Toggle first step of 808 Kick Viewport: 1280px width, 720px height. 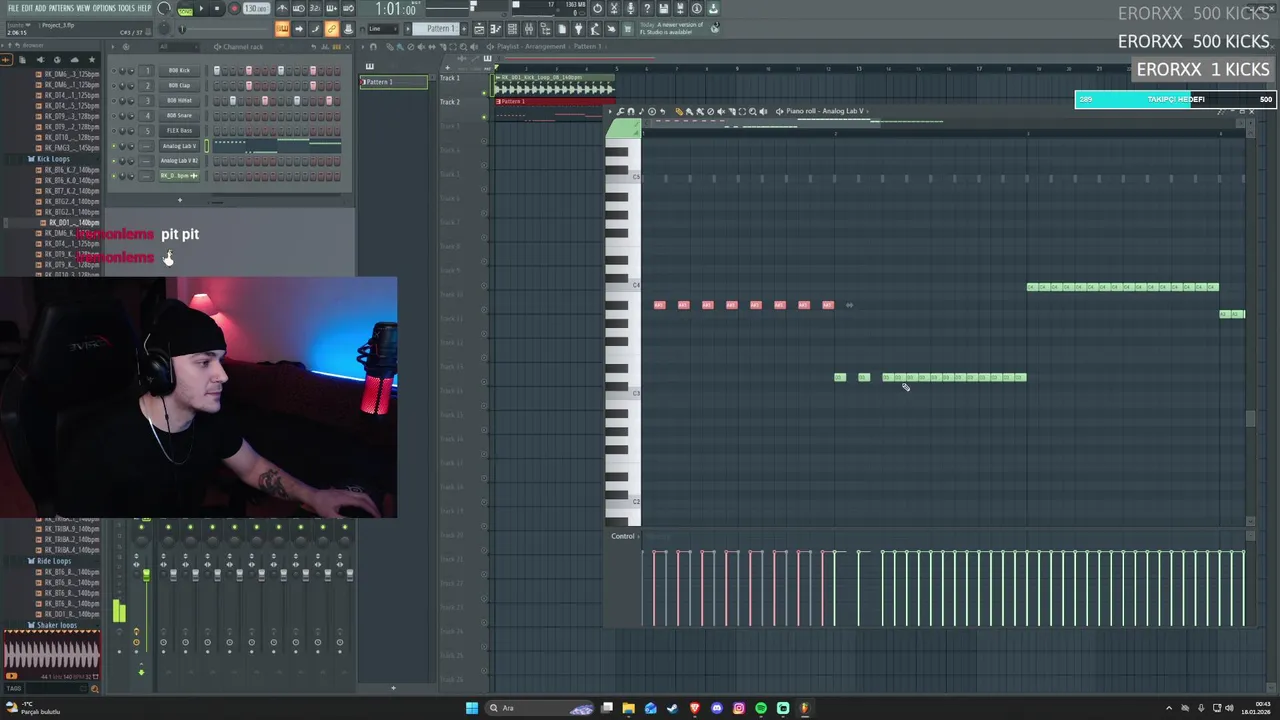[x=217, y=71]
